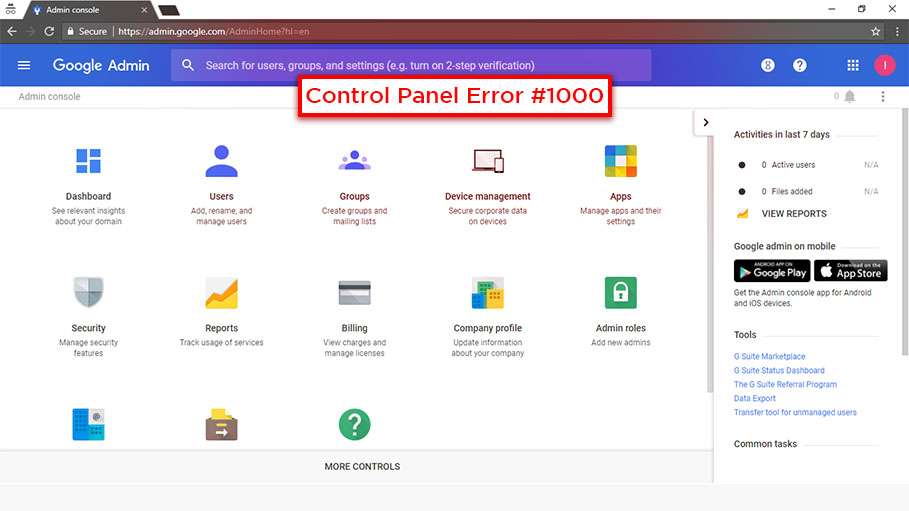Open the Billing card icon
This screenshot has height=511, width=909.
pos(354,292)
